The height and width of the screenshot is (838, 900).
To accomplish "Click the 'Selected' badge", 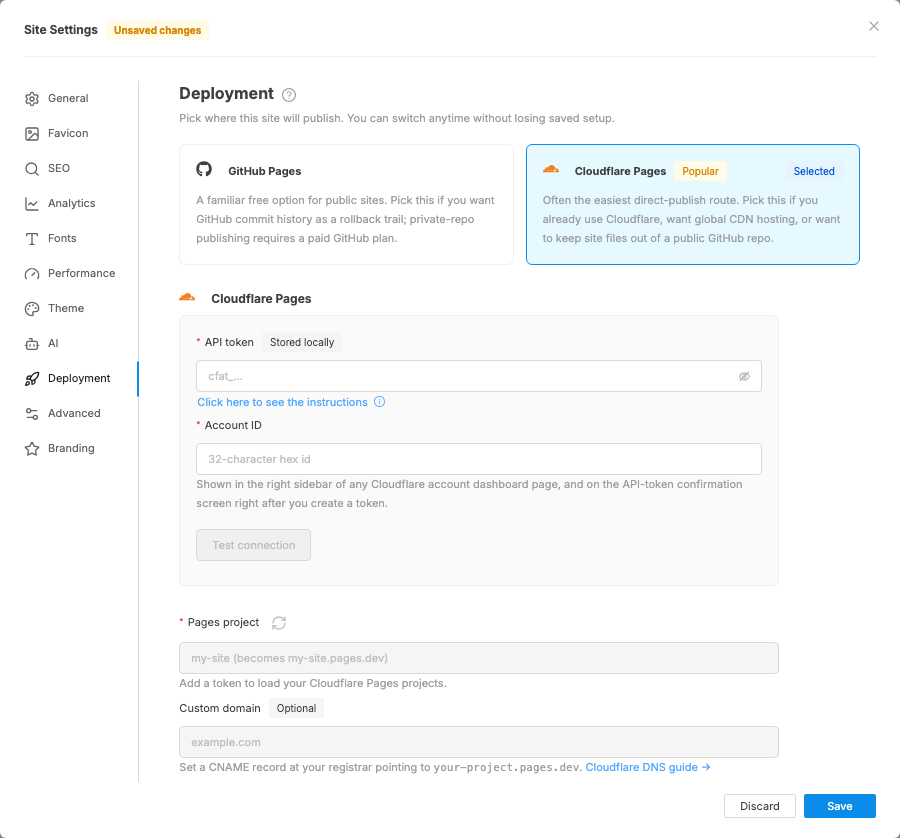I will click(x=814, y=171).
